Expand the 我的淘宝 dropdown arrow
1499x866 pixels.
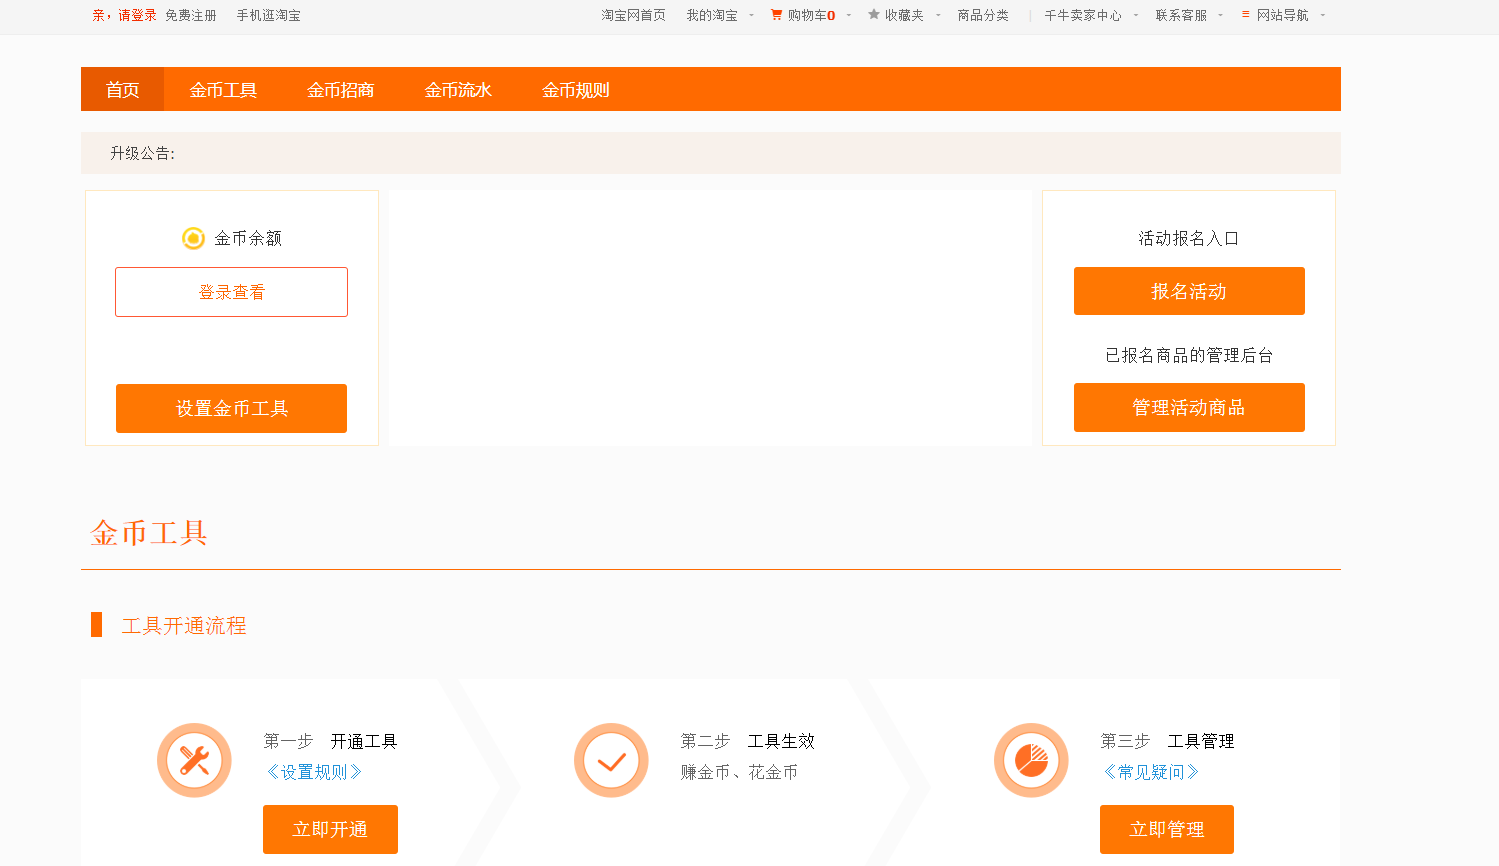point(752,15)
